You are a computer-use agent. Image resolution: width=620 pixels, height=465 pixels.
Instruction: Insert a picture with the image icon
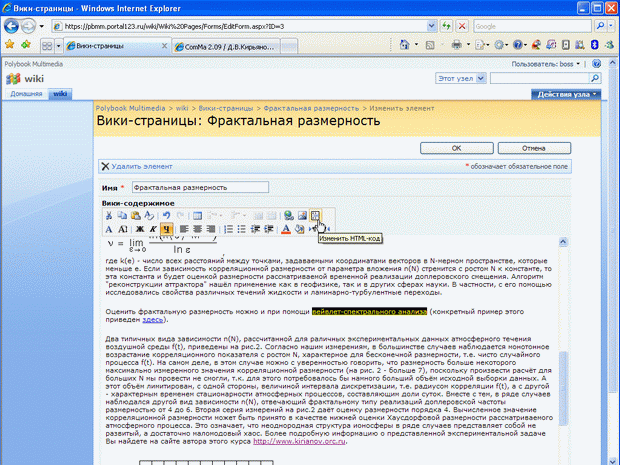pos(302,215)
